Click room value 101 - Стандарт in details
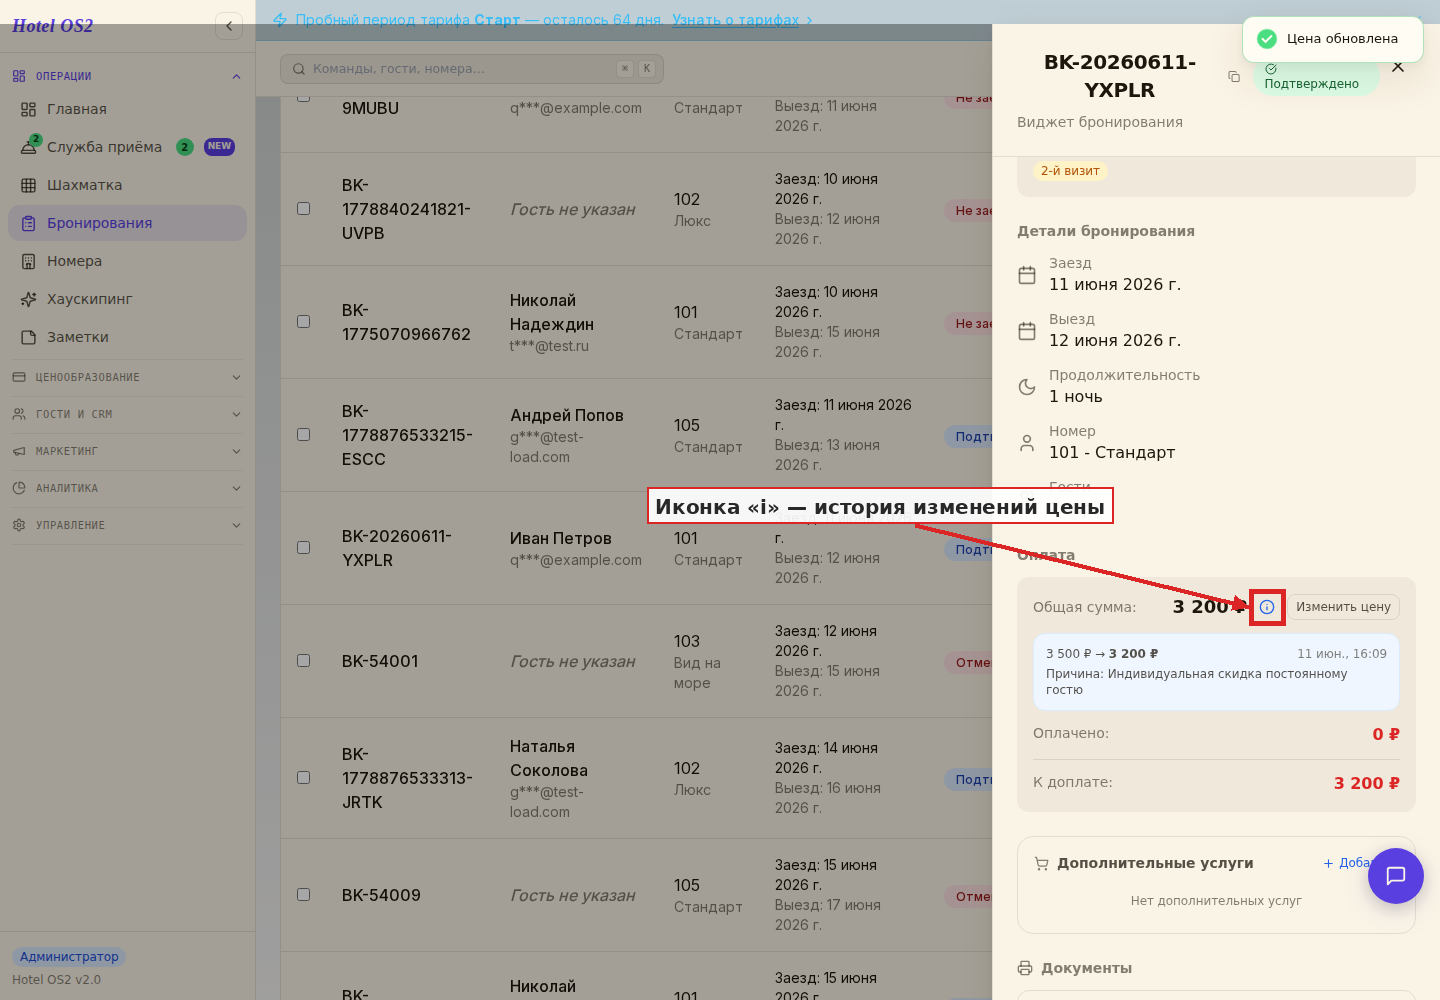Screen dimensions: 1440x1000 pos(1112,452)
